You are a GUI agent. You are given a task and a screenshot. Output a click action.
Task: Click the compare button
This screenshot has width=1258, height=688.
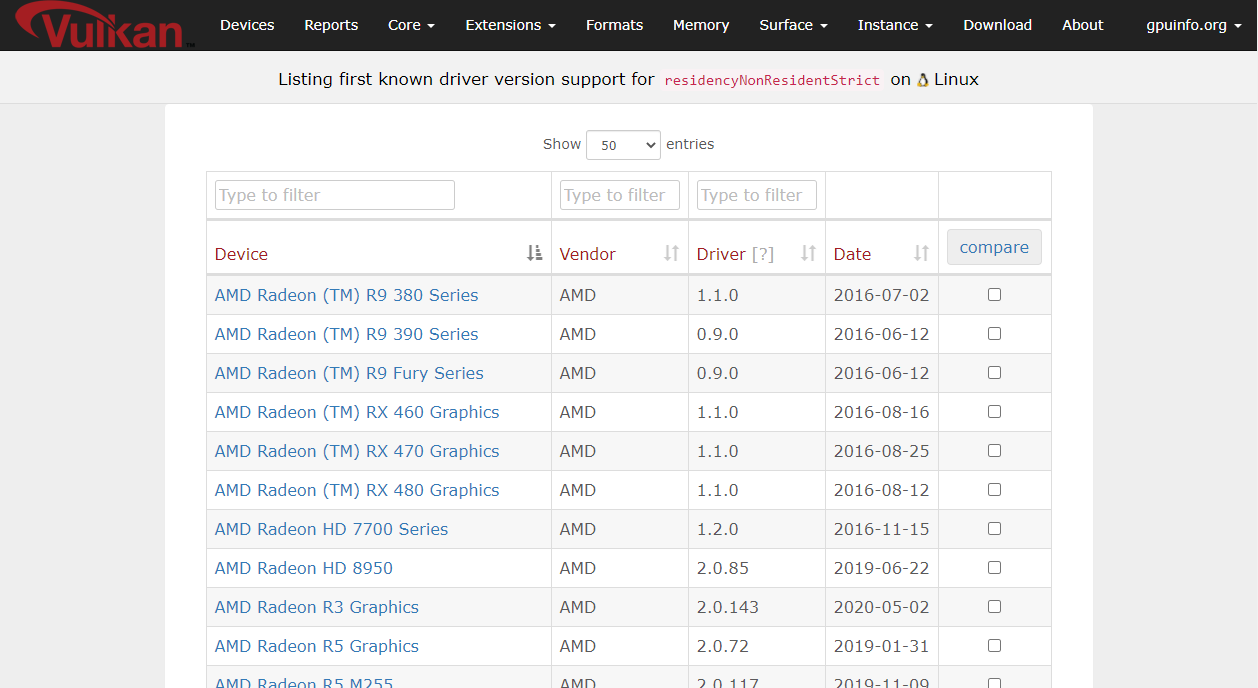[994, 247]
